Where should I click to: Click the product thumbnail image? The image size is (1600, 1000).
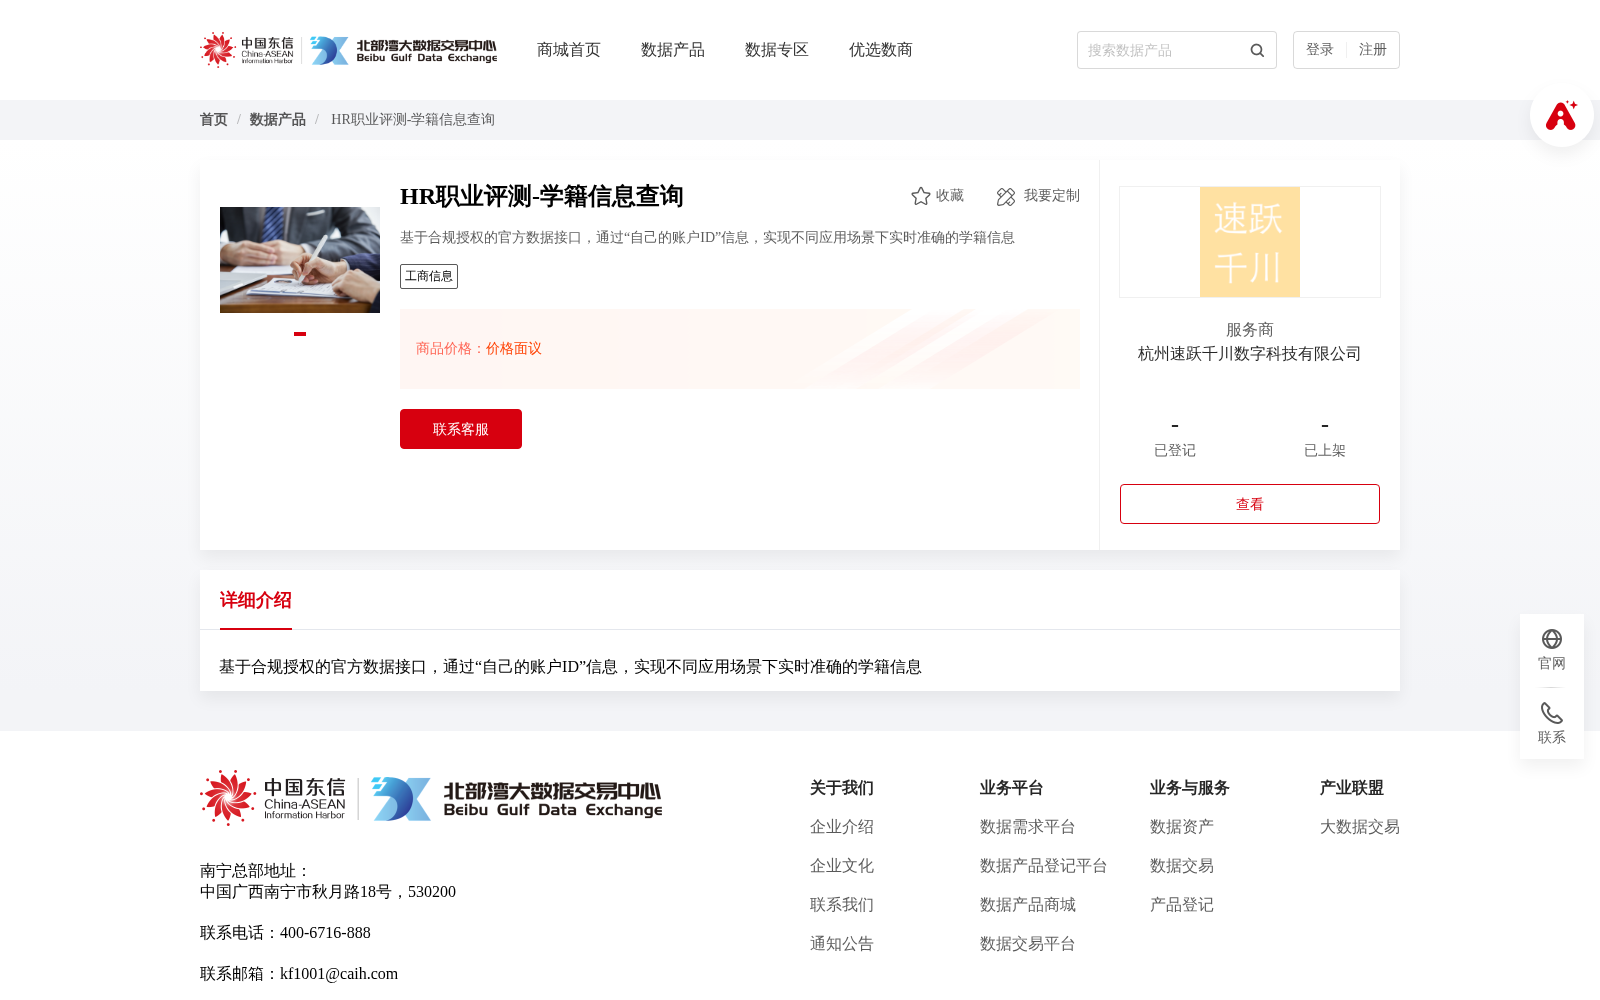(x=300, y=260)
